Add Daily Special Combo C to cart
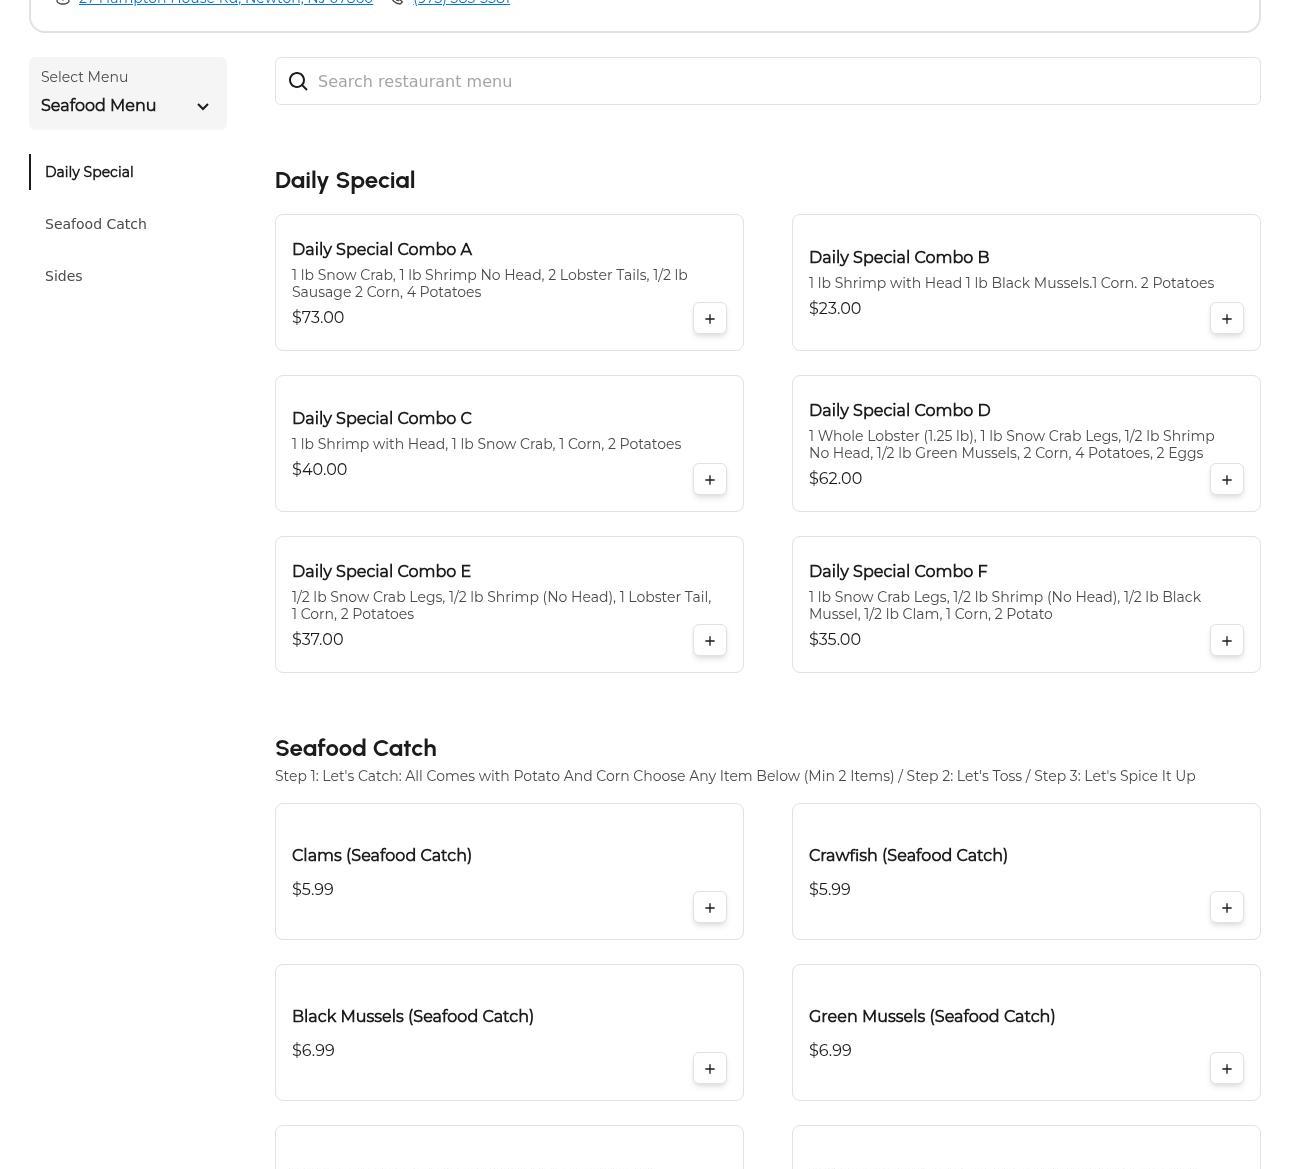The image size is (1290, 1169). (x=709, y=480)
